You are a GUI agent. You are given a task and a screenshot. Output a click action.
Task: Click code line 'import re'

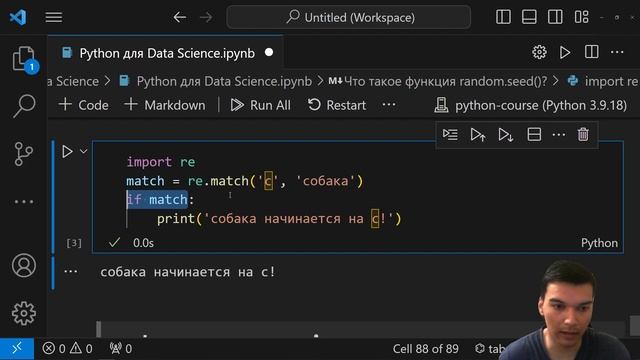pyautogui.click(x=161, y=162)
